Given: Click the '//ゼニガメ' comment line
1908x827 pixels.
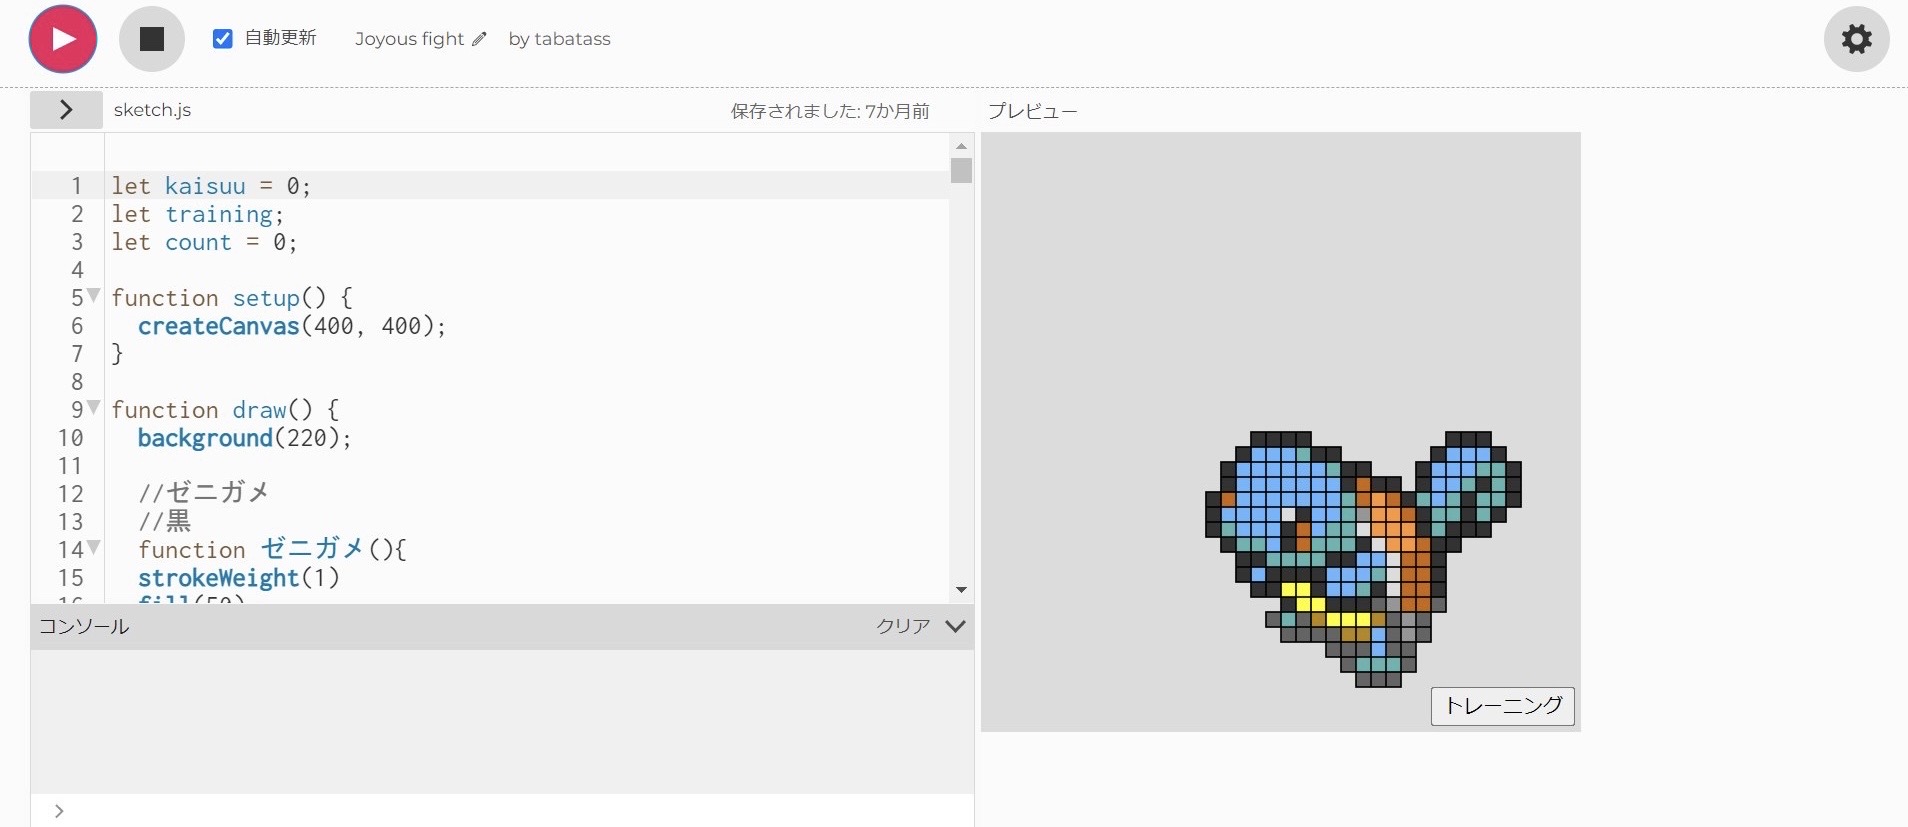Looking at the screenshot, I should (203, 493).
